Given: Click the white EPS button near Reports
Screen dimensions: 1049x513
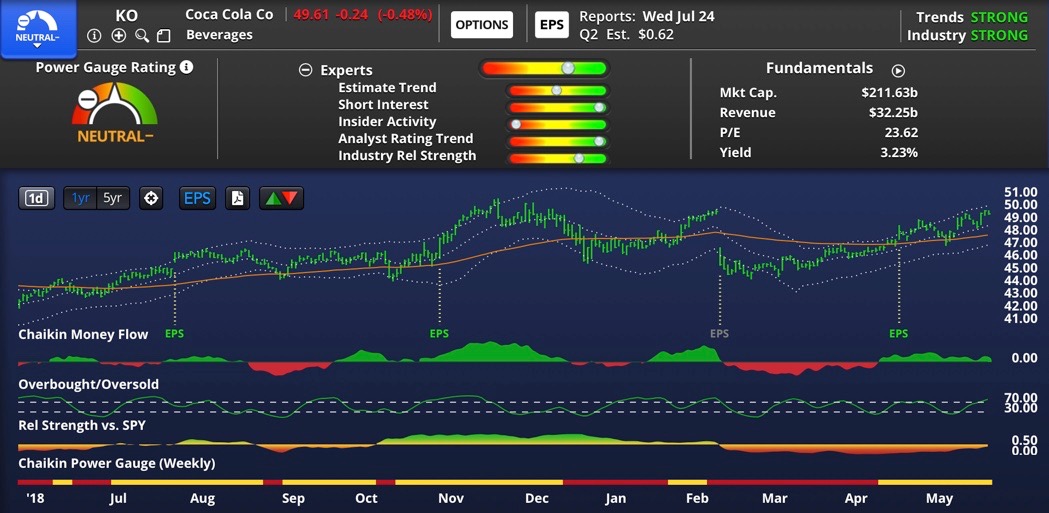Looking at the screenshot, I should 551,24.
